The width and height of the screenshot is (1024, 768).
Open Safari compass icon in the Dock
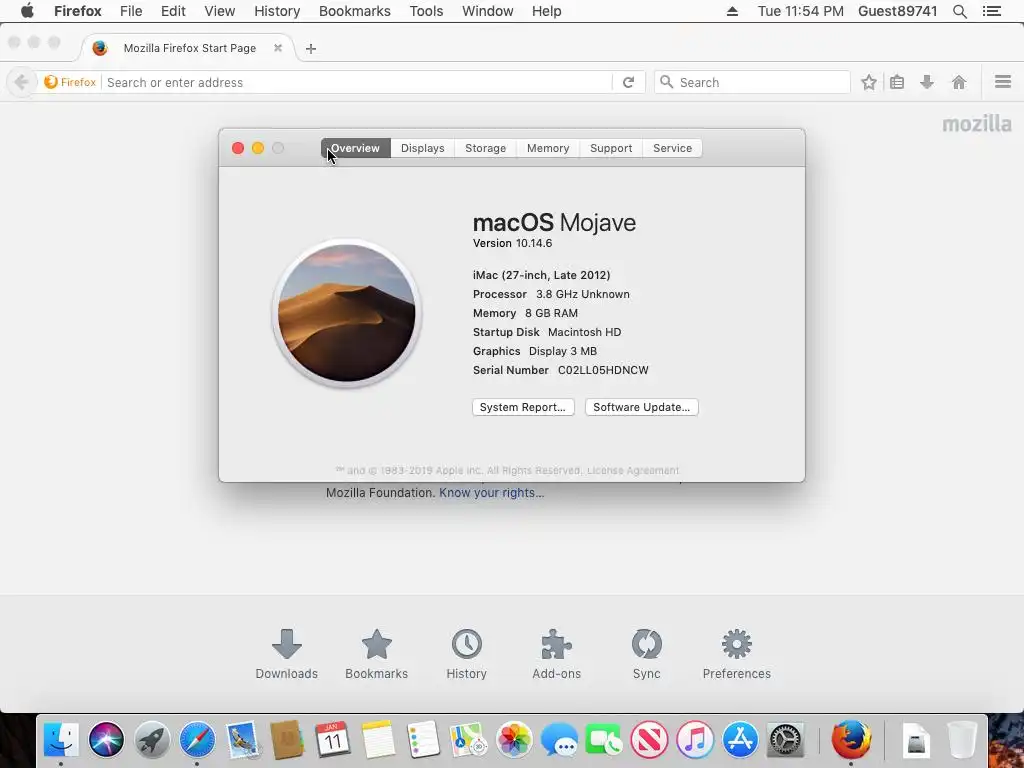pos(197,740)
